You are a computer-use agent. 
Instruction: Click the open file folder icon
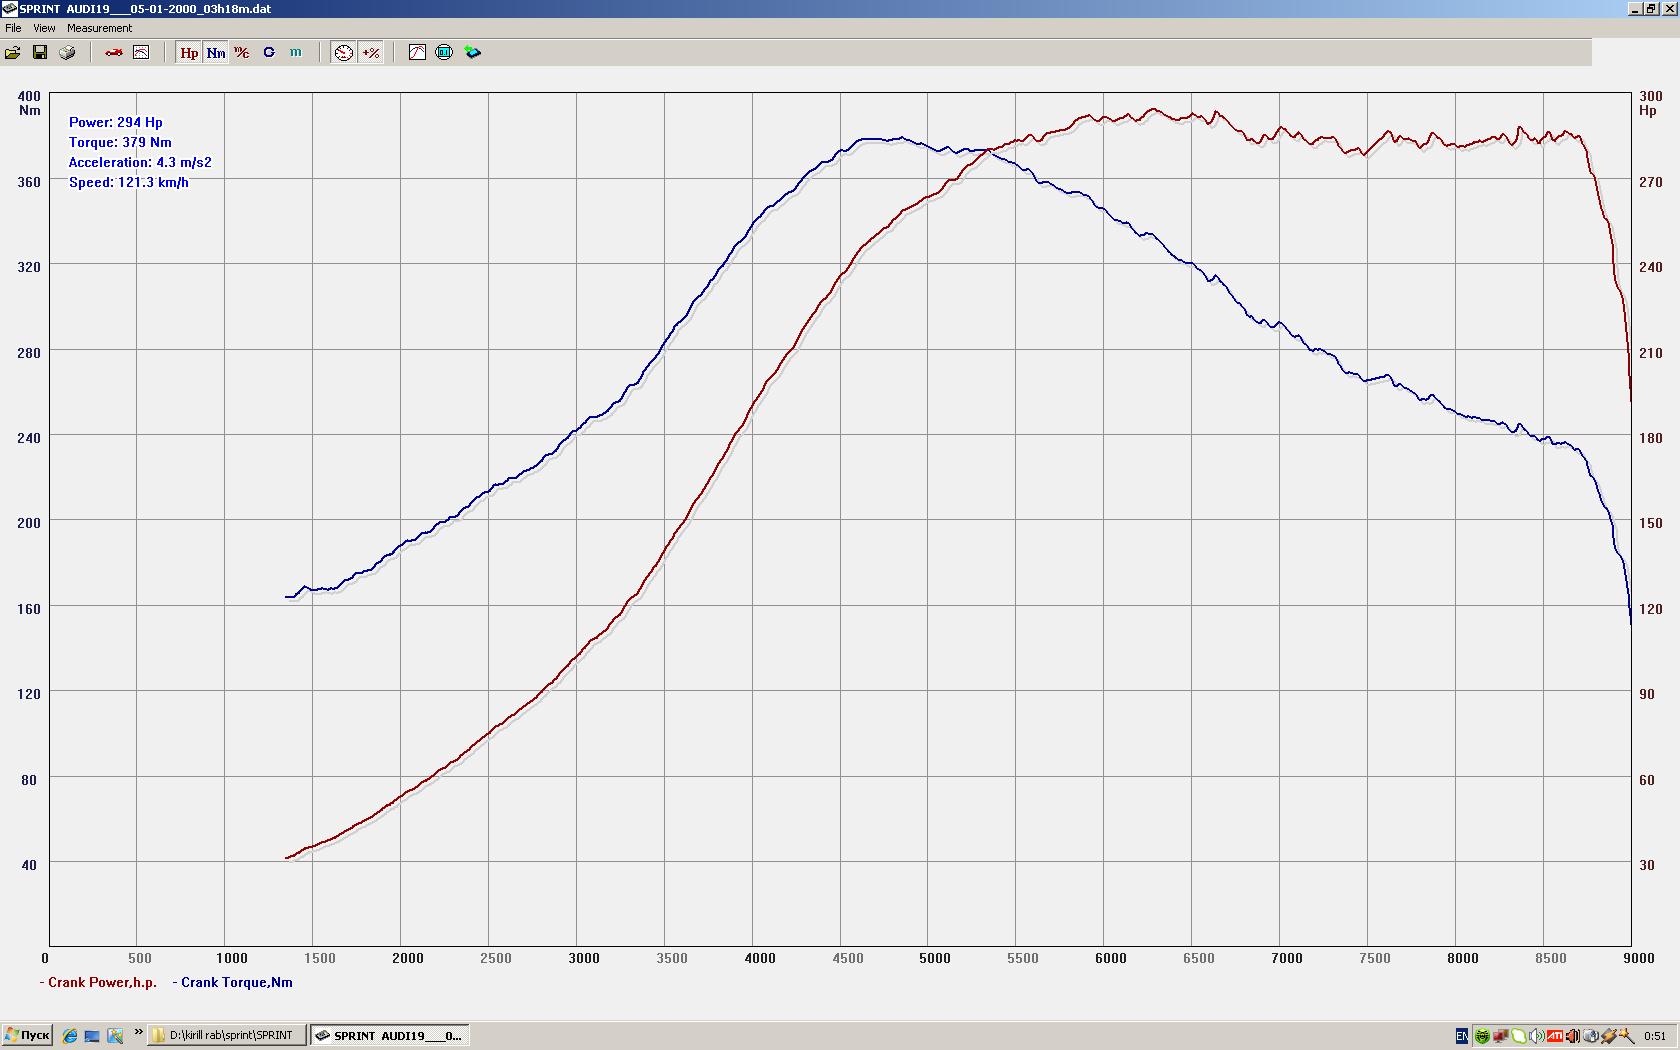pos(13,52)
